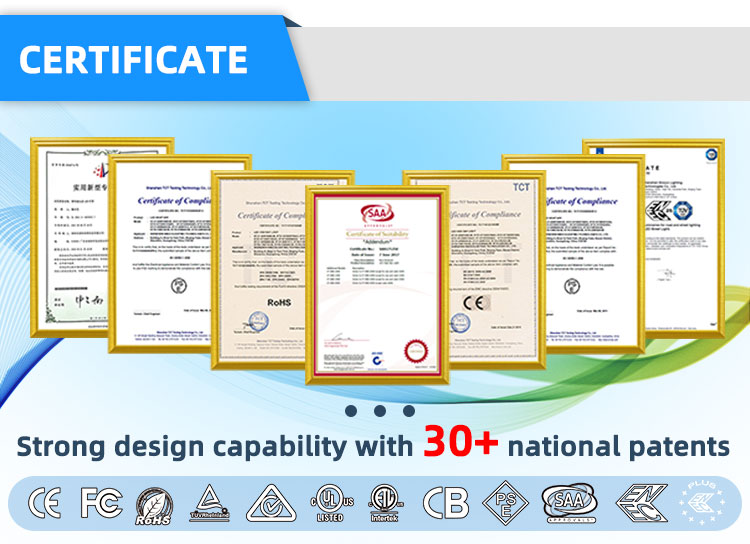The image size is (750, 544).
Task: Open the ENEC certification icon
Action: click(x=641, y=503)
